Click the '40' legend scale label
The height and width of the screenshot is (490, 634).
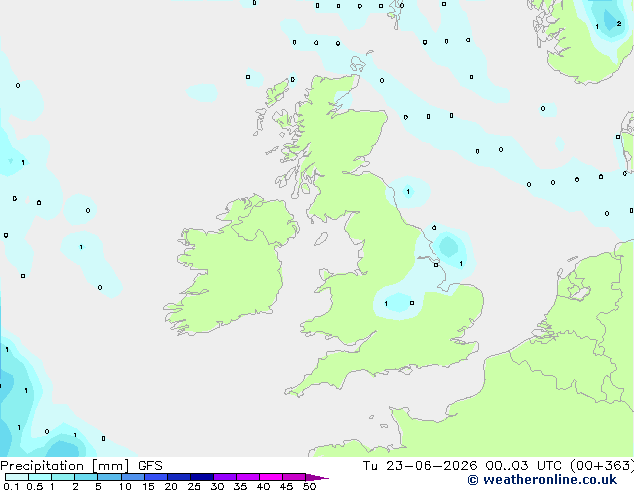263,486
